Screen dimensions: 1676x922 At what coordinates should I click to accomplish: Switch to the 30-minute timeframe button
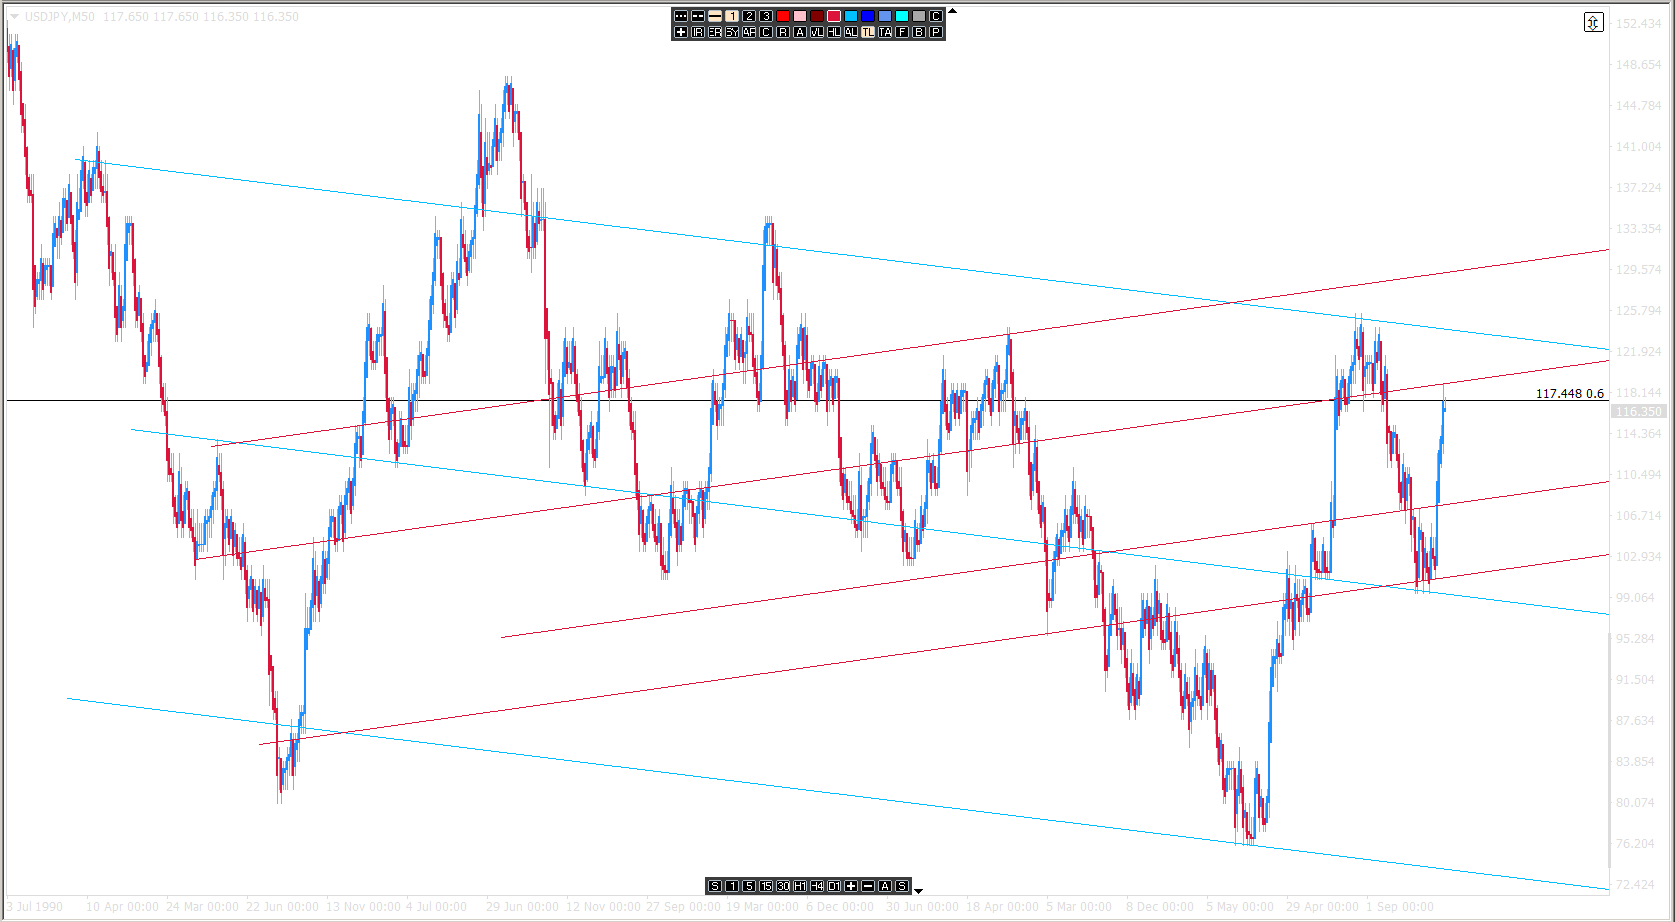[x=783, y=886]
